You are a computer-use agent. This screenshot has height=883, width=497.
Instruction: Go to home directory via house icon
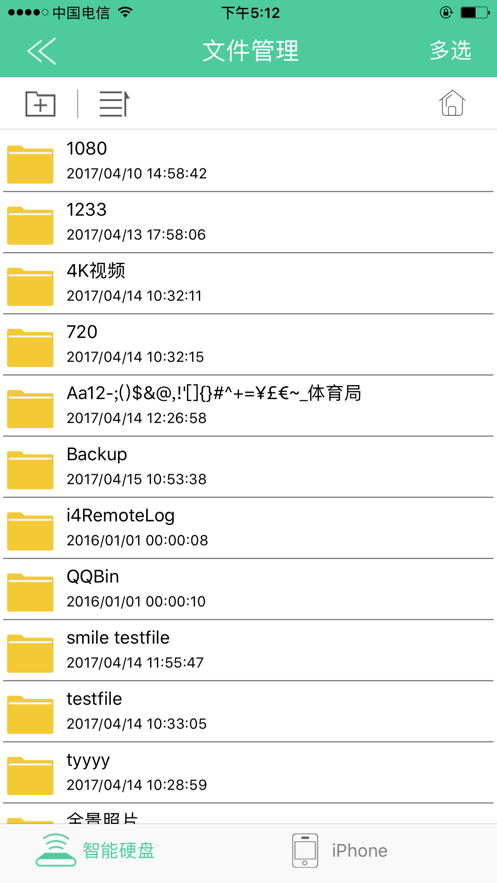point(452,103)
